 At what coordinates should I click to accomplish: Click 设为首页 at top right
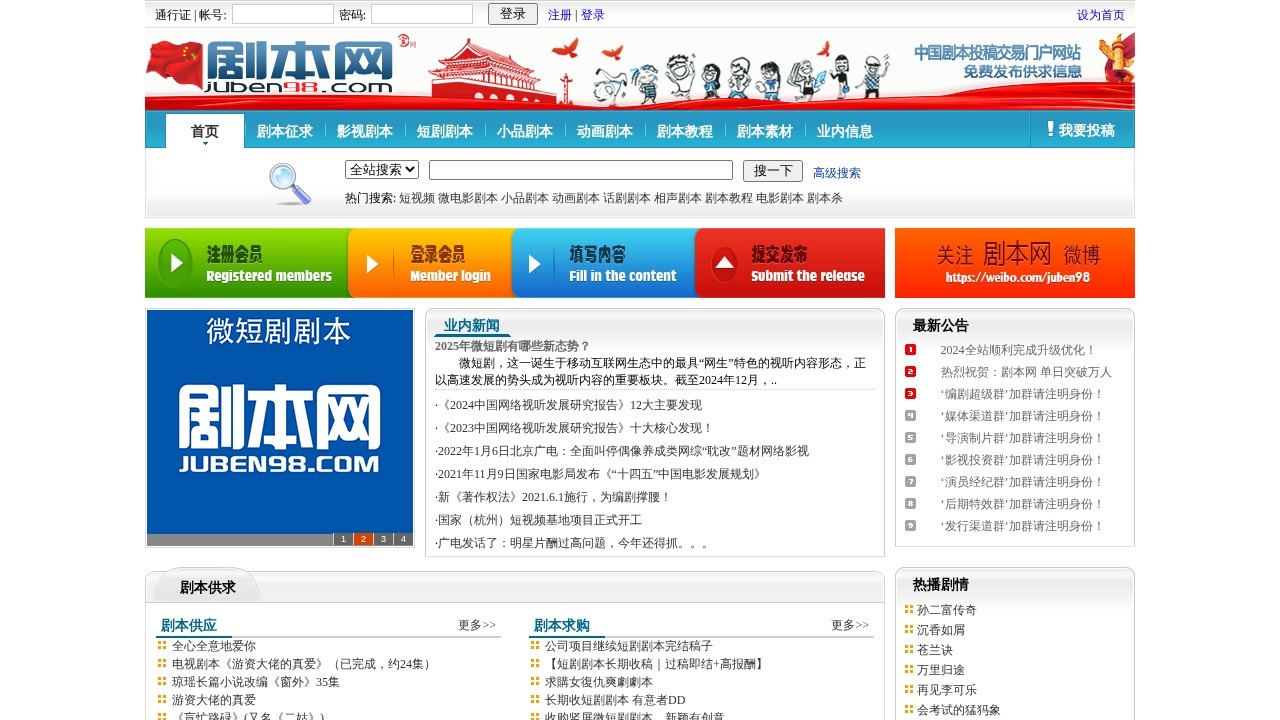[x=1099, y=14]
